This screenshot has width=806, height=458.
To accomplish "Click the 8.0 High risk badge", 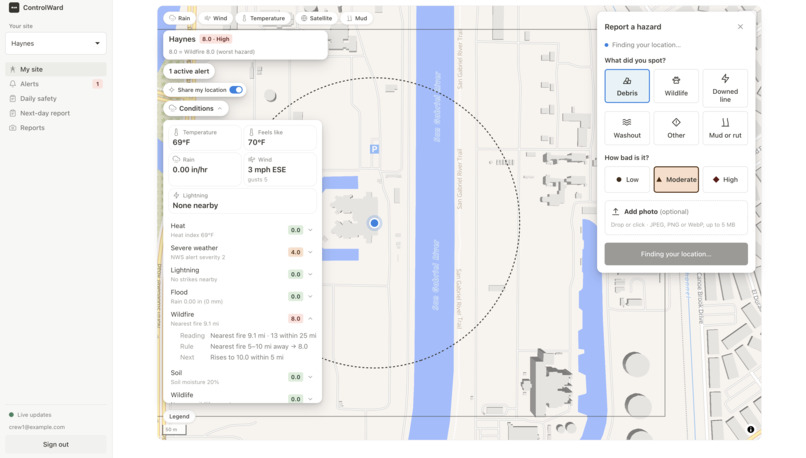I will 215,39.
